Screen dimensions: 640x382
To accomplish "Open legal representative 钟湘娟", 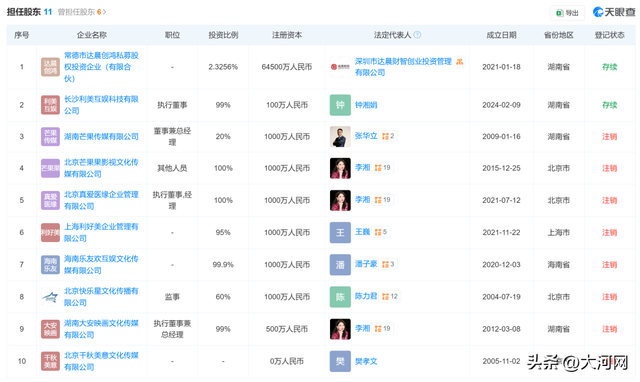I will pos(366,105).
